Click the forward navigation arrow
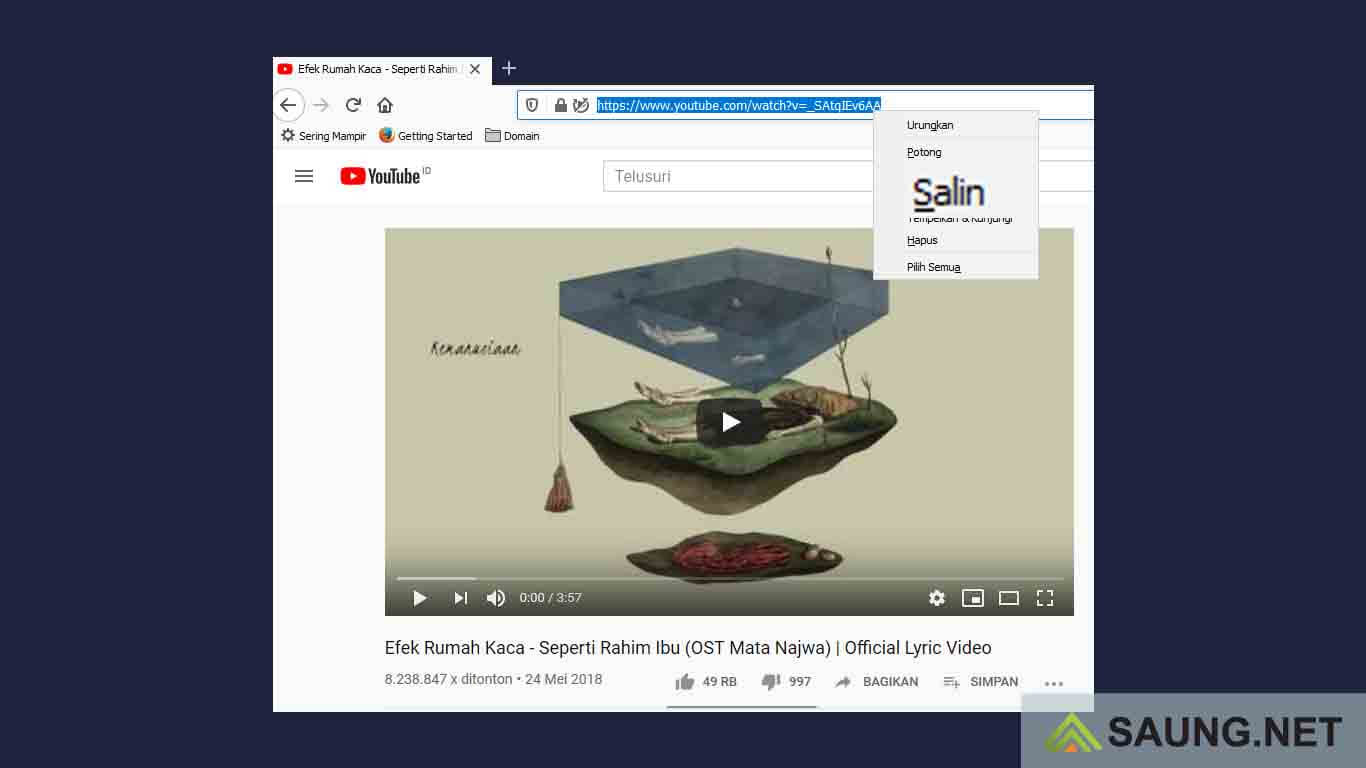The width and height of the screenshot is (1366, 768). pyautogui.click(x=321, y=105)
